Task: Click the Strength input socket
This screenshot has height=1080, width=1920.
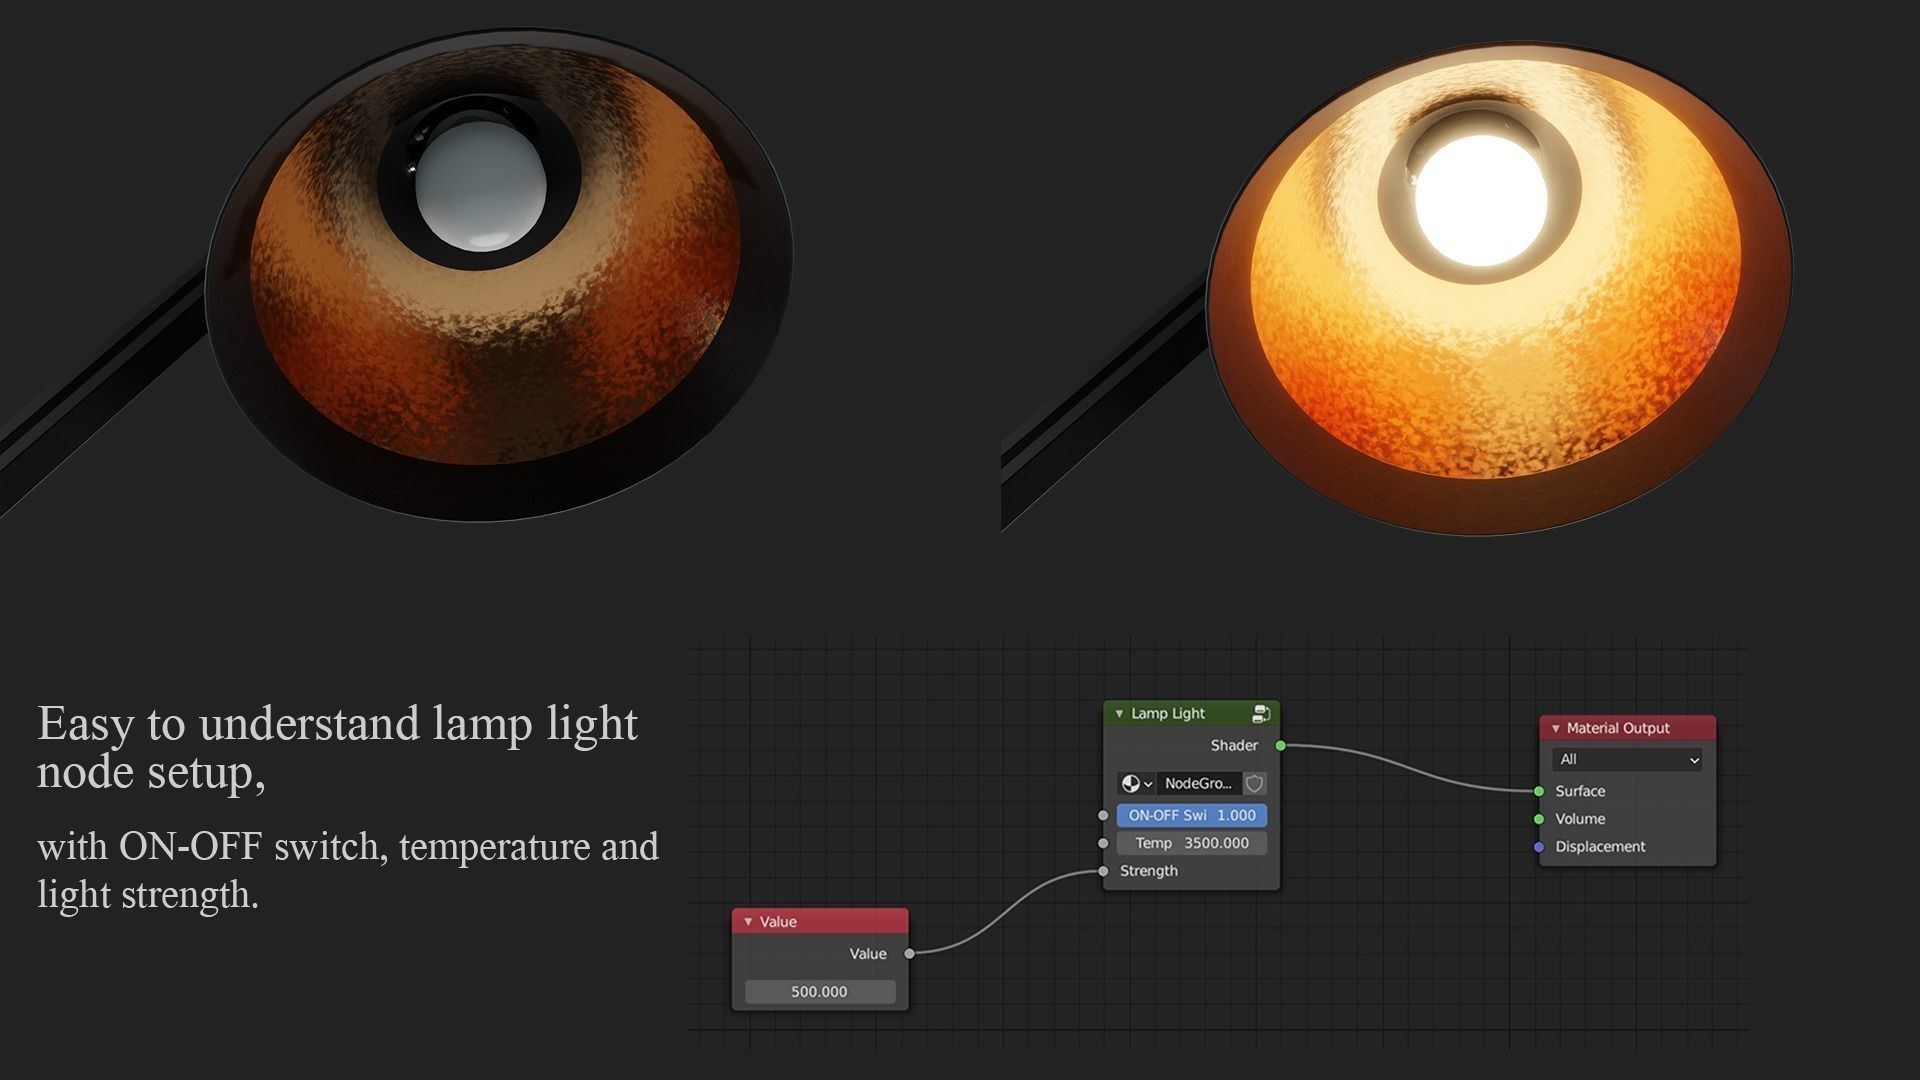Action: (1103, 871)
